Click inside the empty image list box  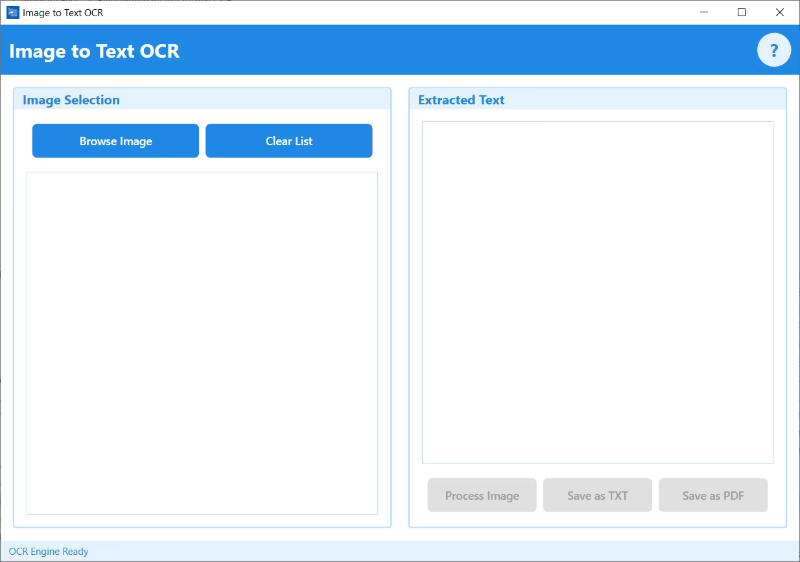pyautogui.click(x=202, y=343)
